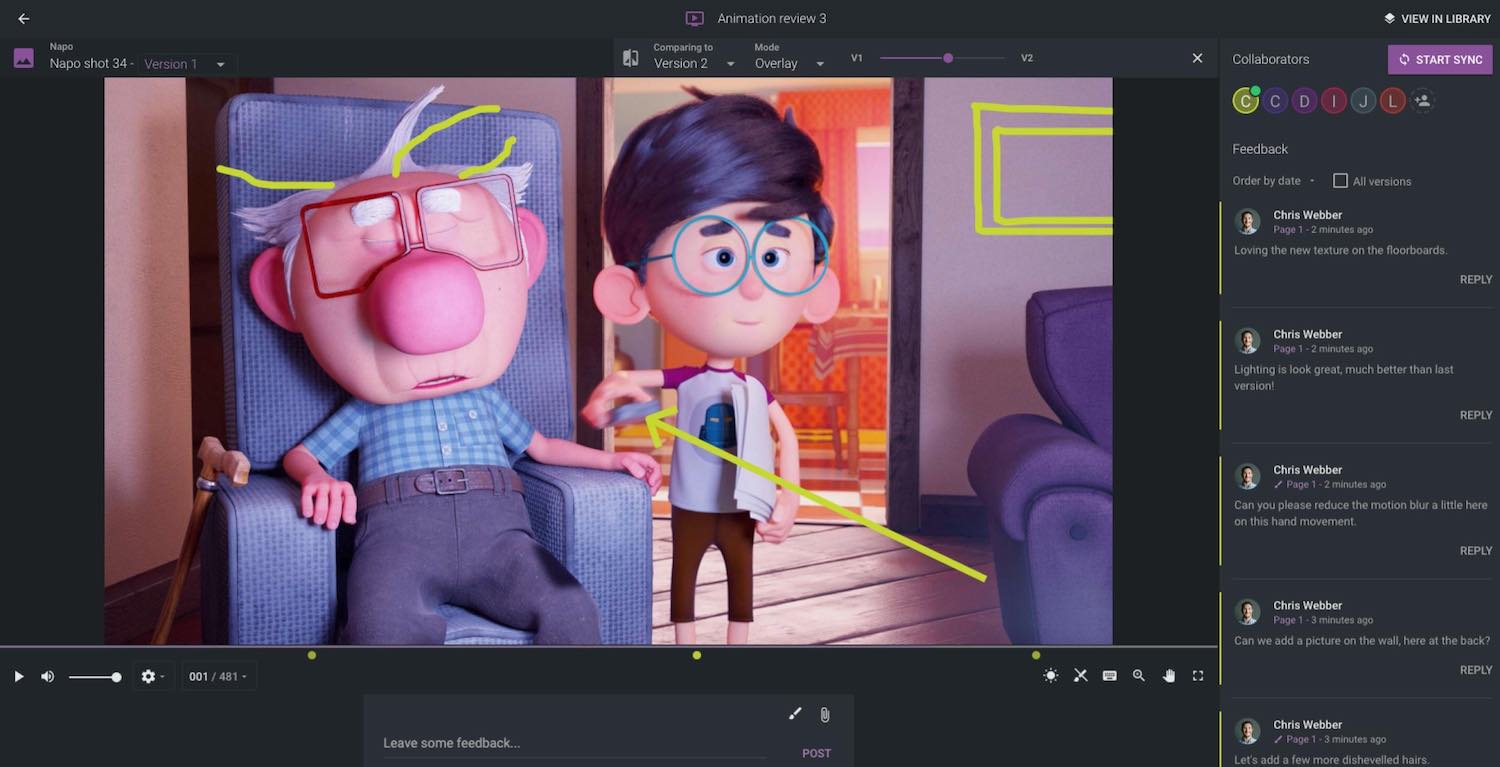Select the brush annotation tool

[x=795, y=714]
